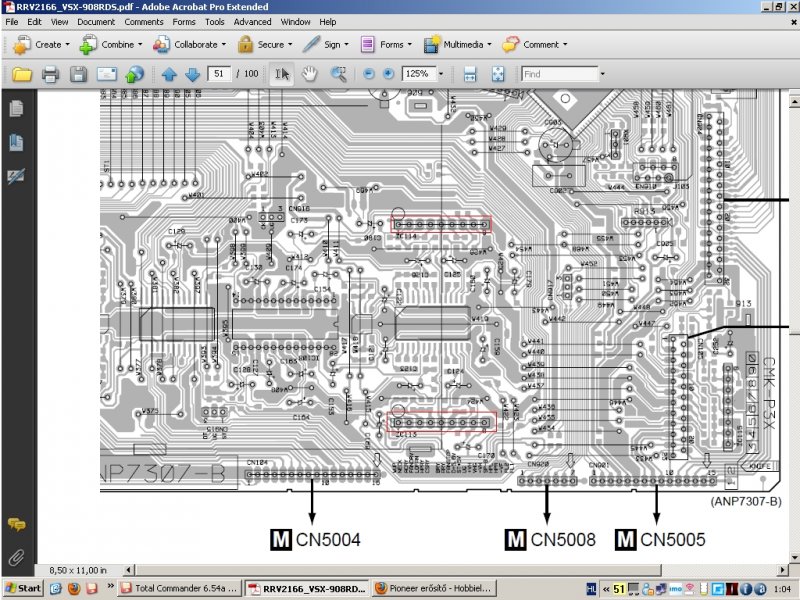Choose the Select tool cursor icon

coord(282,74)
